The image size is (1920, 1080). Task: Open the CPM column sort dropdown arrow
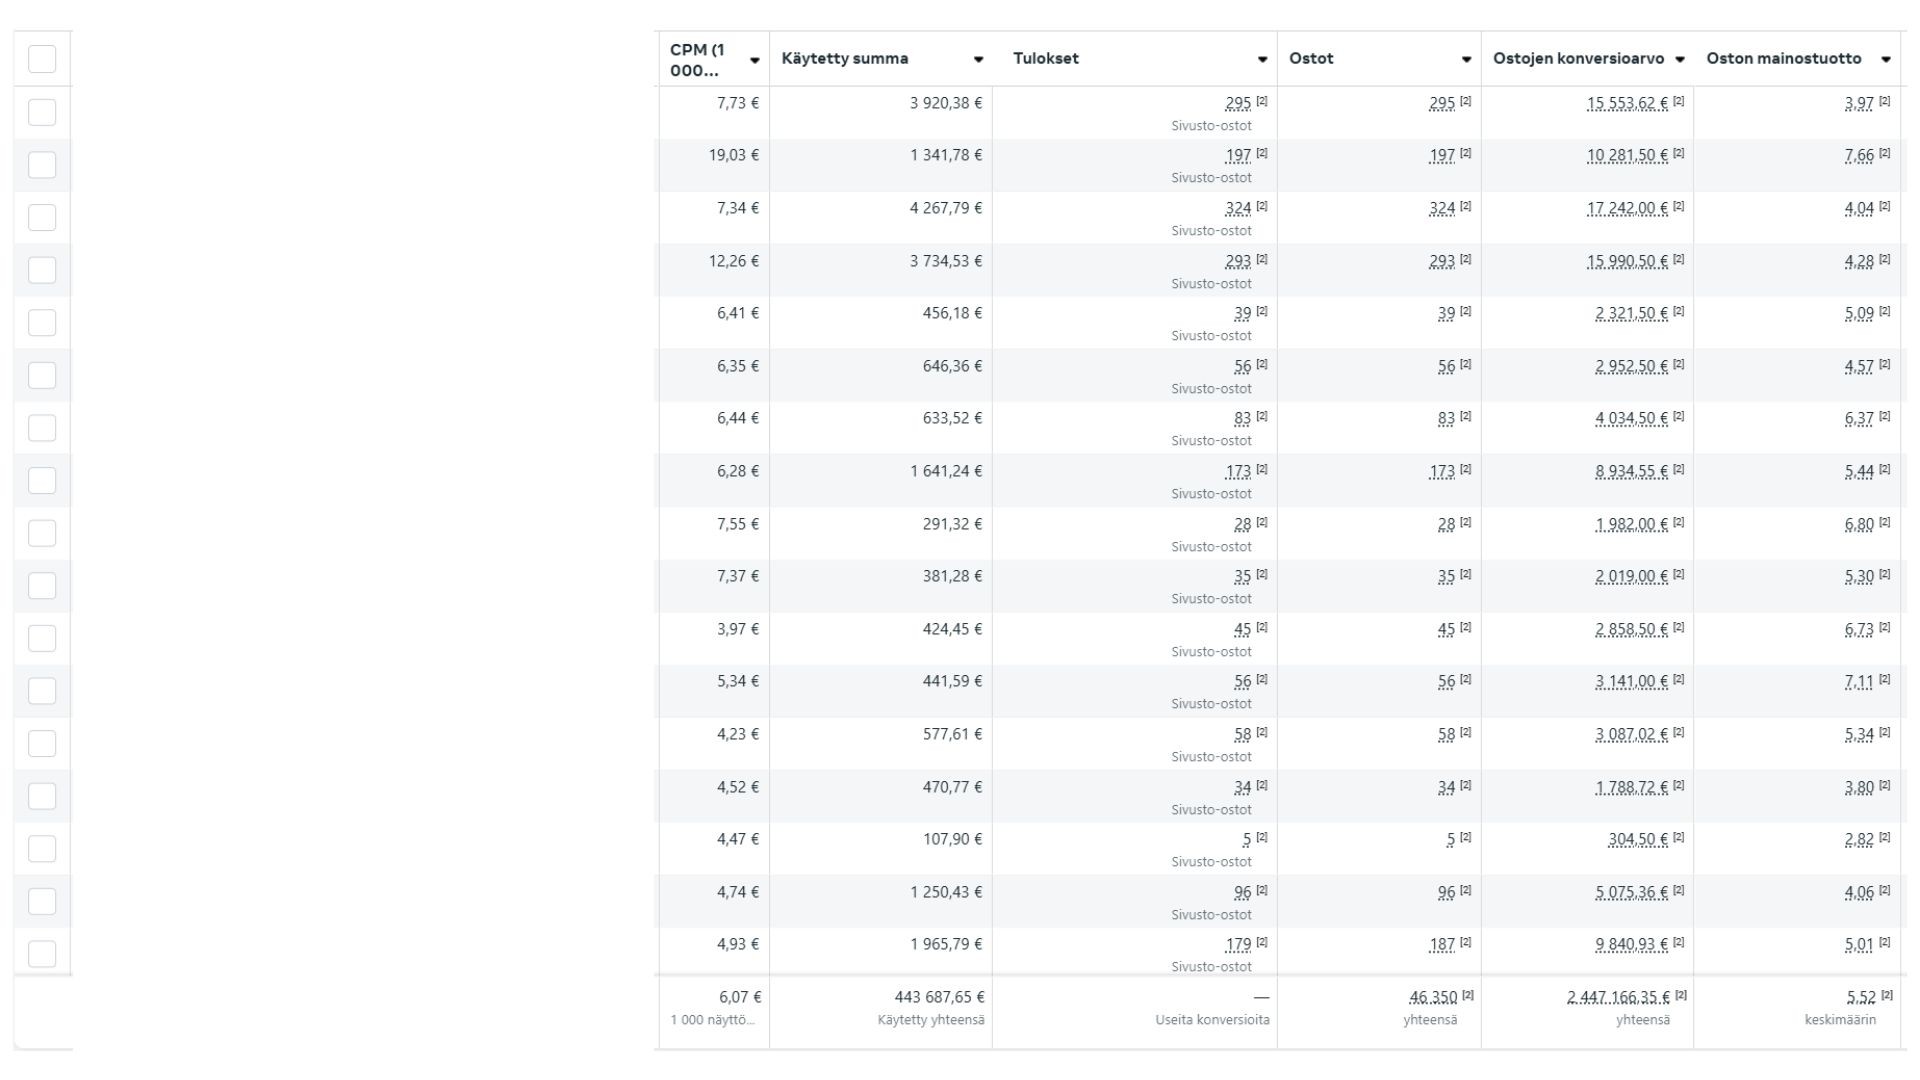click(754, 60)
